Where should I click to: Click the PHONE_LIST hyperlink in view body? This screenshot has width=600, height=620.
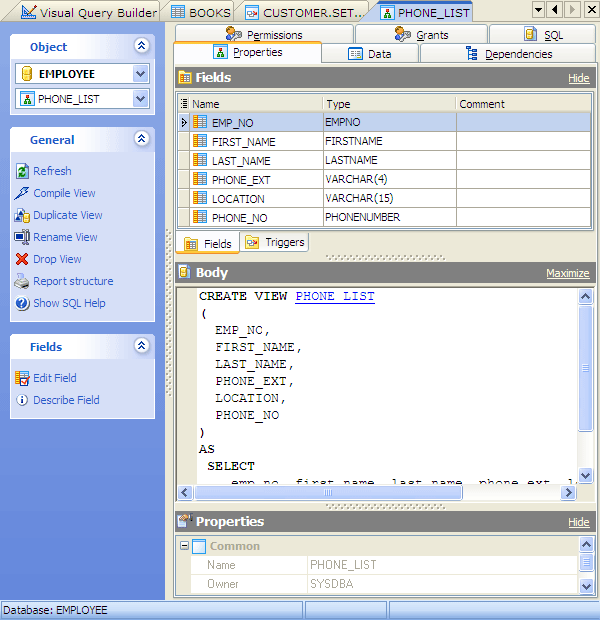pos(335,296)
